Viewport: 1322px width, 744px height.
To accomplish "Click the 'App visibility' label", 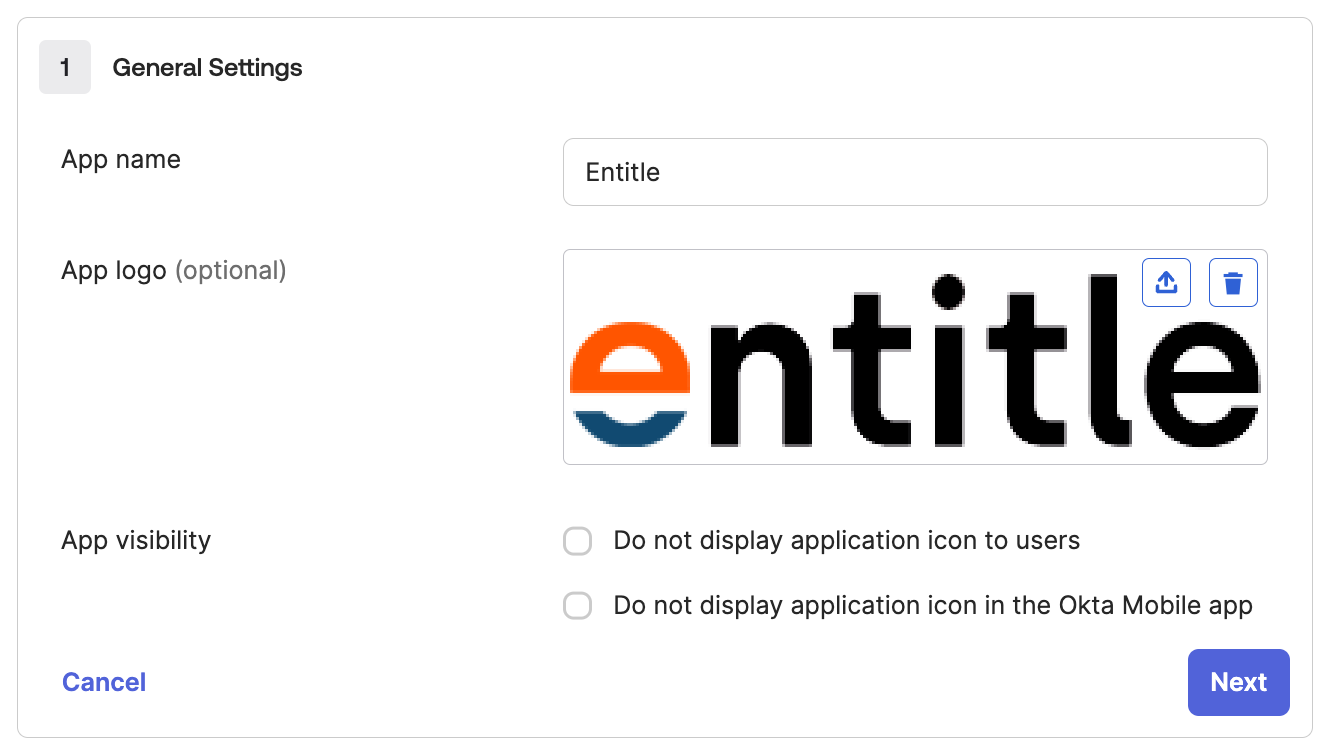I will click(x=136, y=541).
